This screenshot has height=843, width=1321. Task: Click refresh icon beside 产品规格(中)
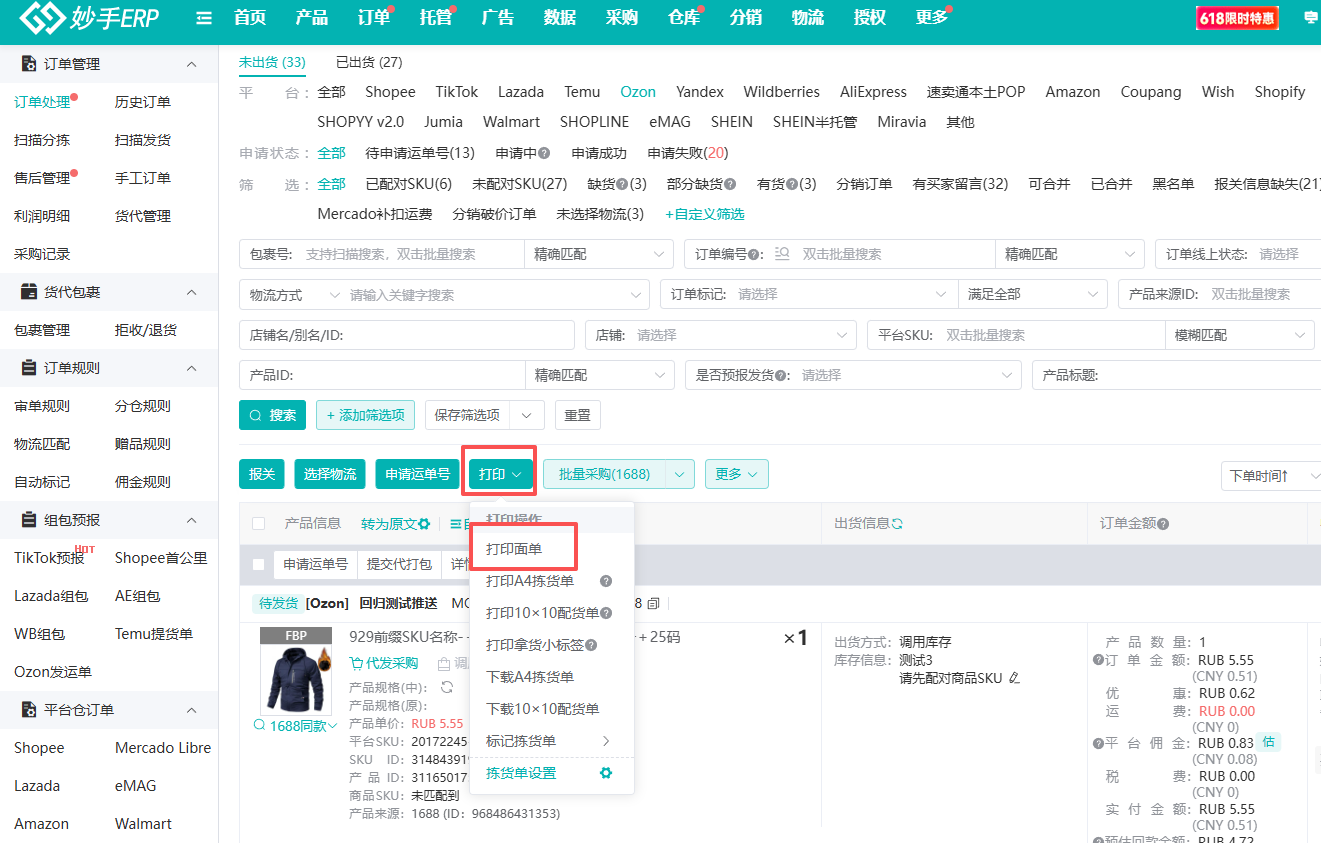click(x=447, y=687)
